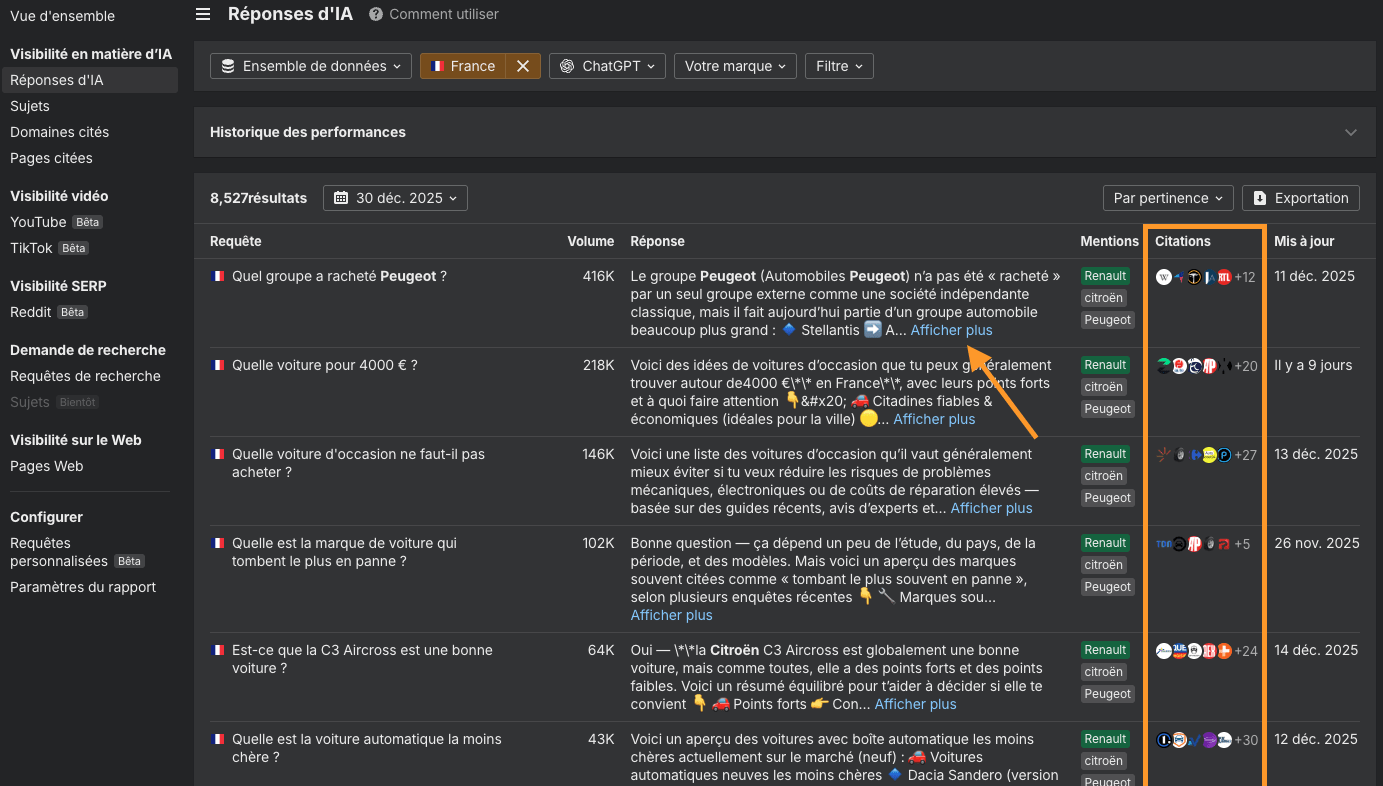Click Afficher plus for C3 Aircross response
The width and height of the screenshot is (1383, 786).
915,704
